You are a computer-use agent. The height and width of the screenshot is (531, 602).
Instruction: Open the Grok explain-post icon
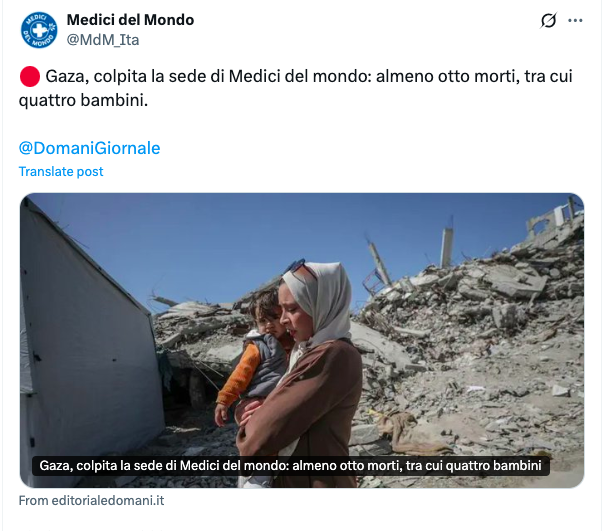548,21
